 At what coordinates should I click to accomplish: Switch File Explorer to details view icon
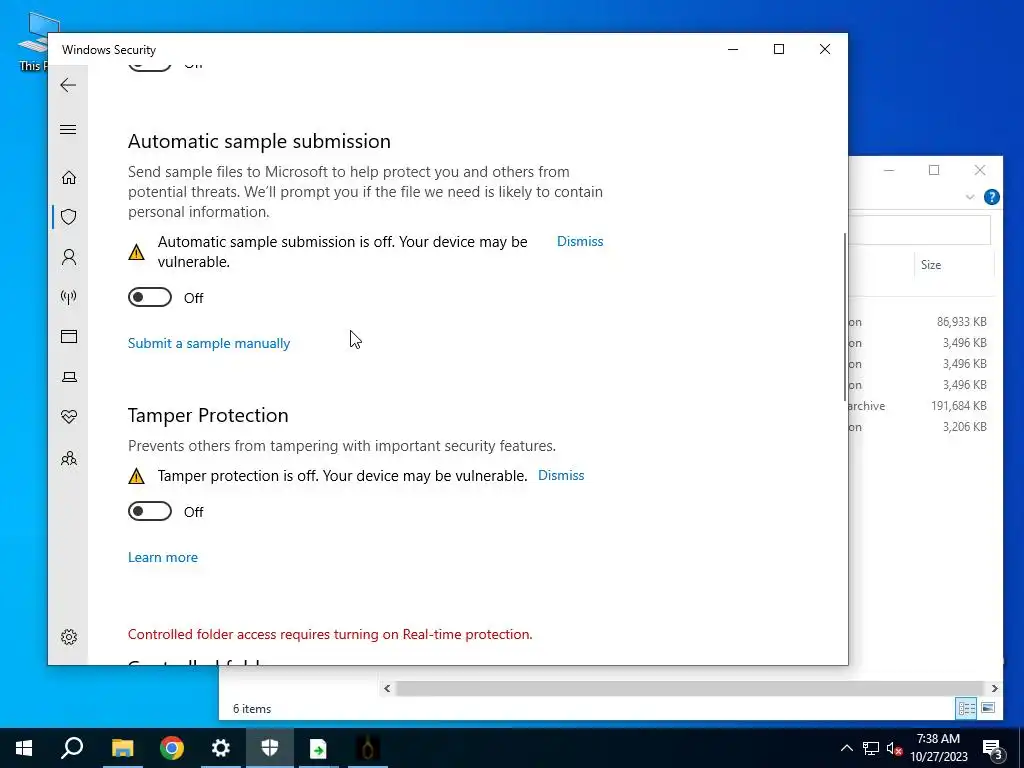click(x=967, y=708)
